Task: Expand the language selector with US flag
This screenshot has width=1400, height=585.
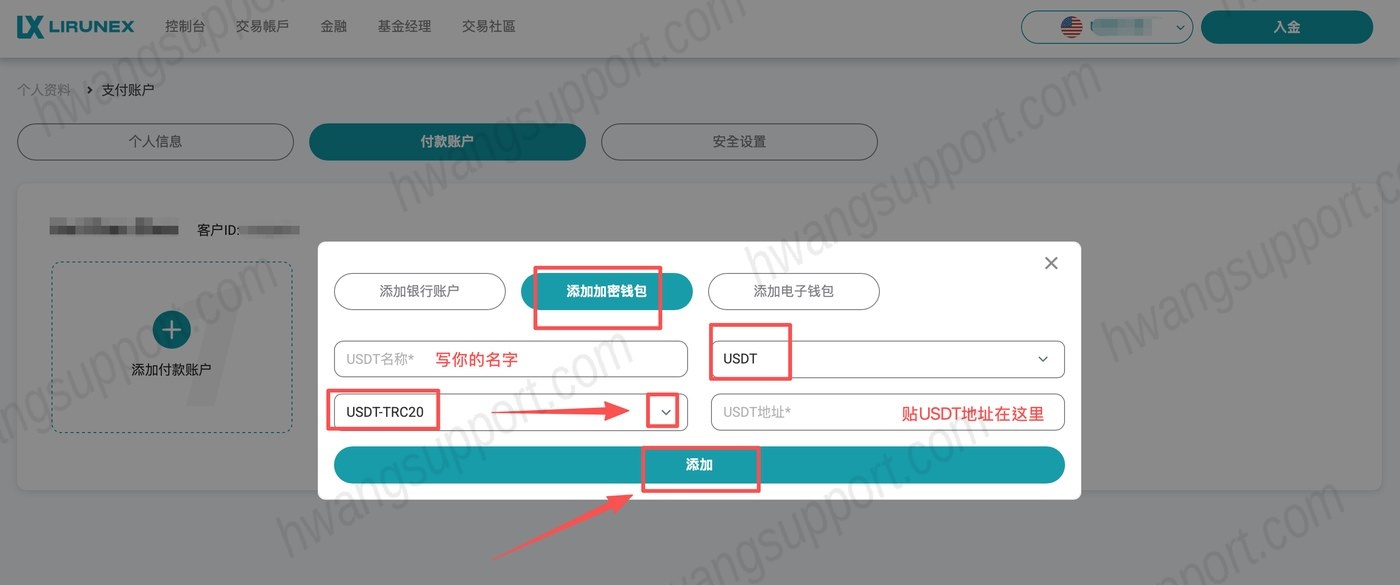Action: 1107,28
